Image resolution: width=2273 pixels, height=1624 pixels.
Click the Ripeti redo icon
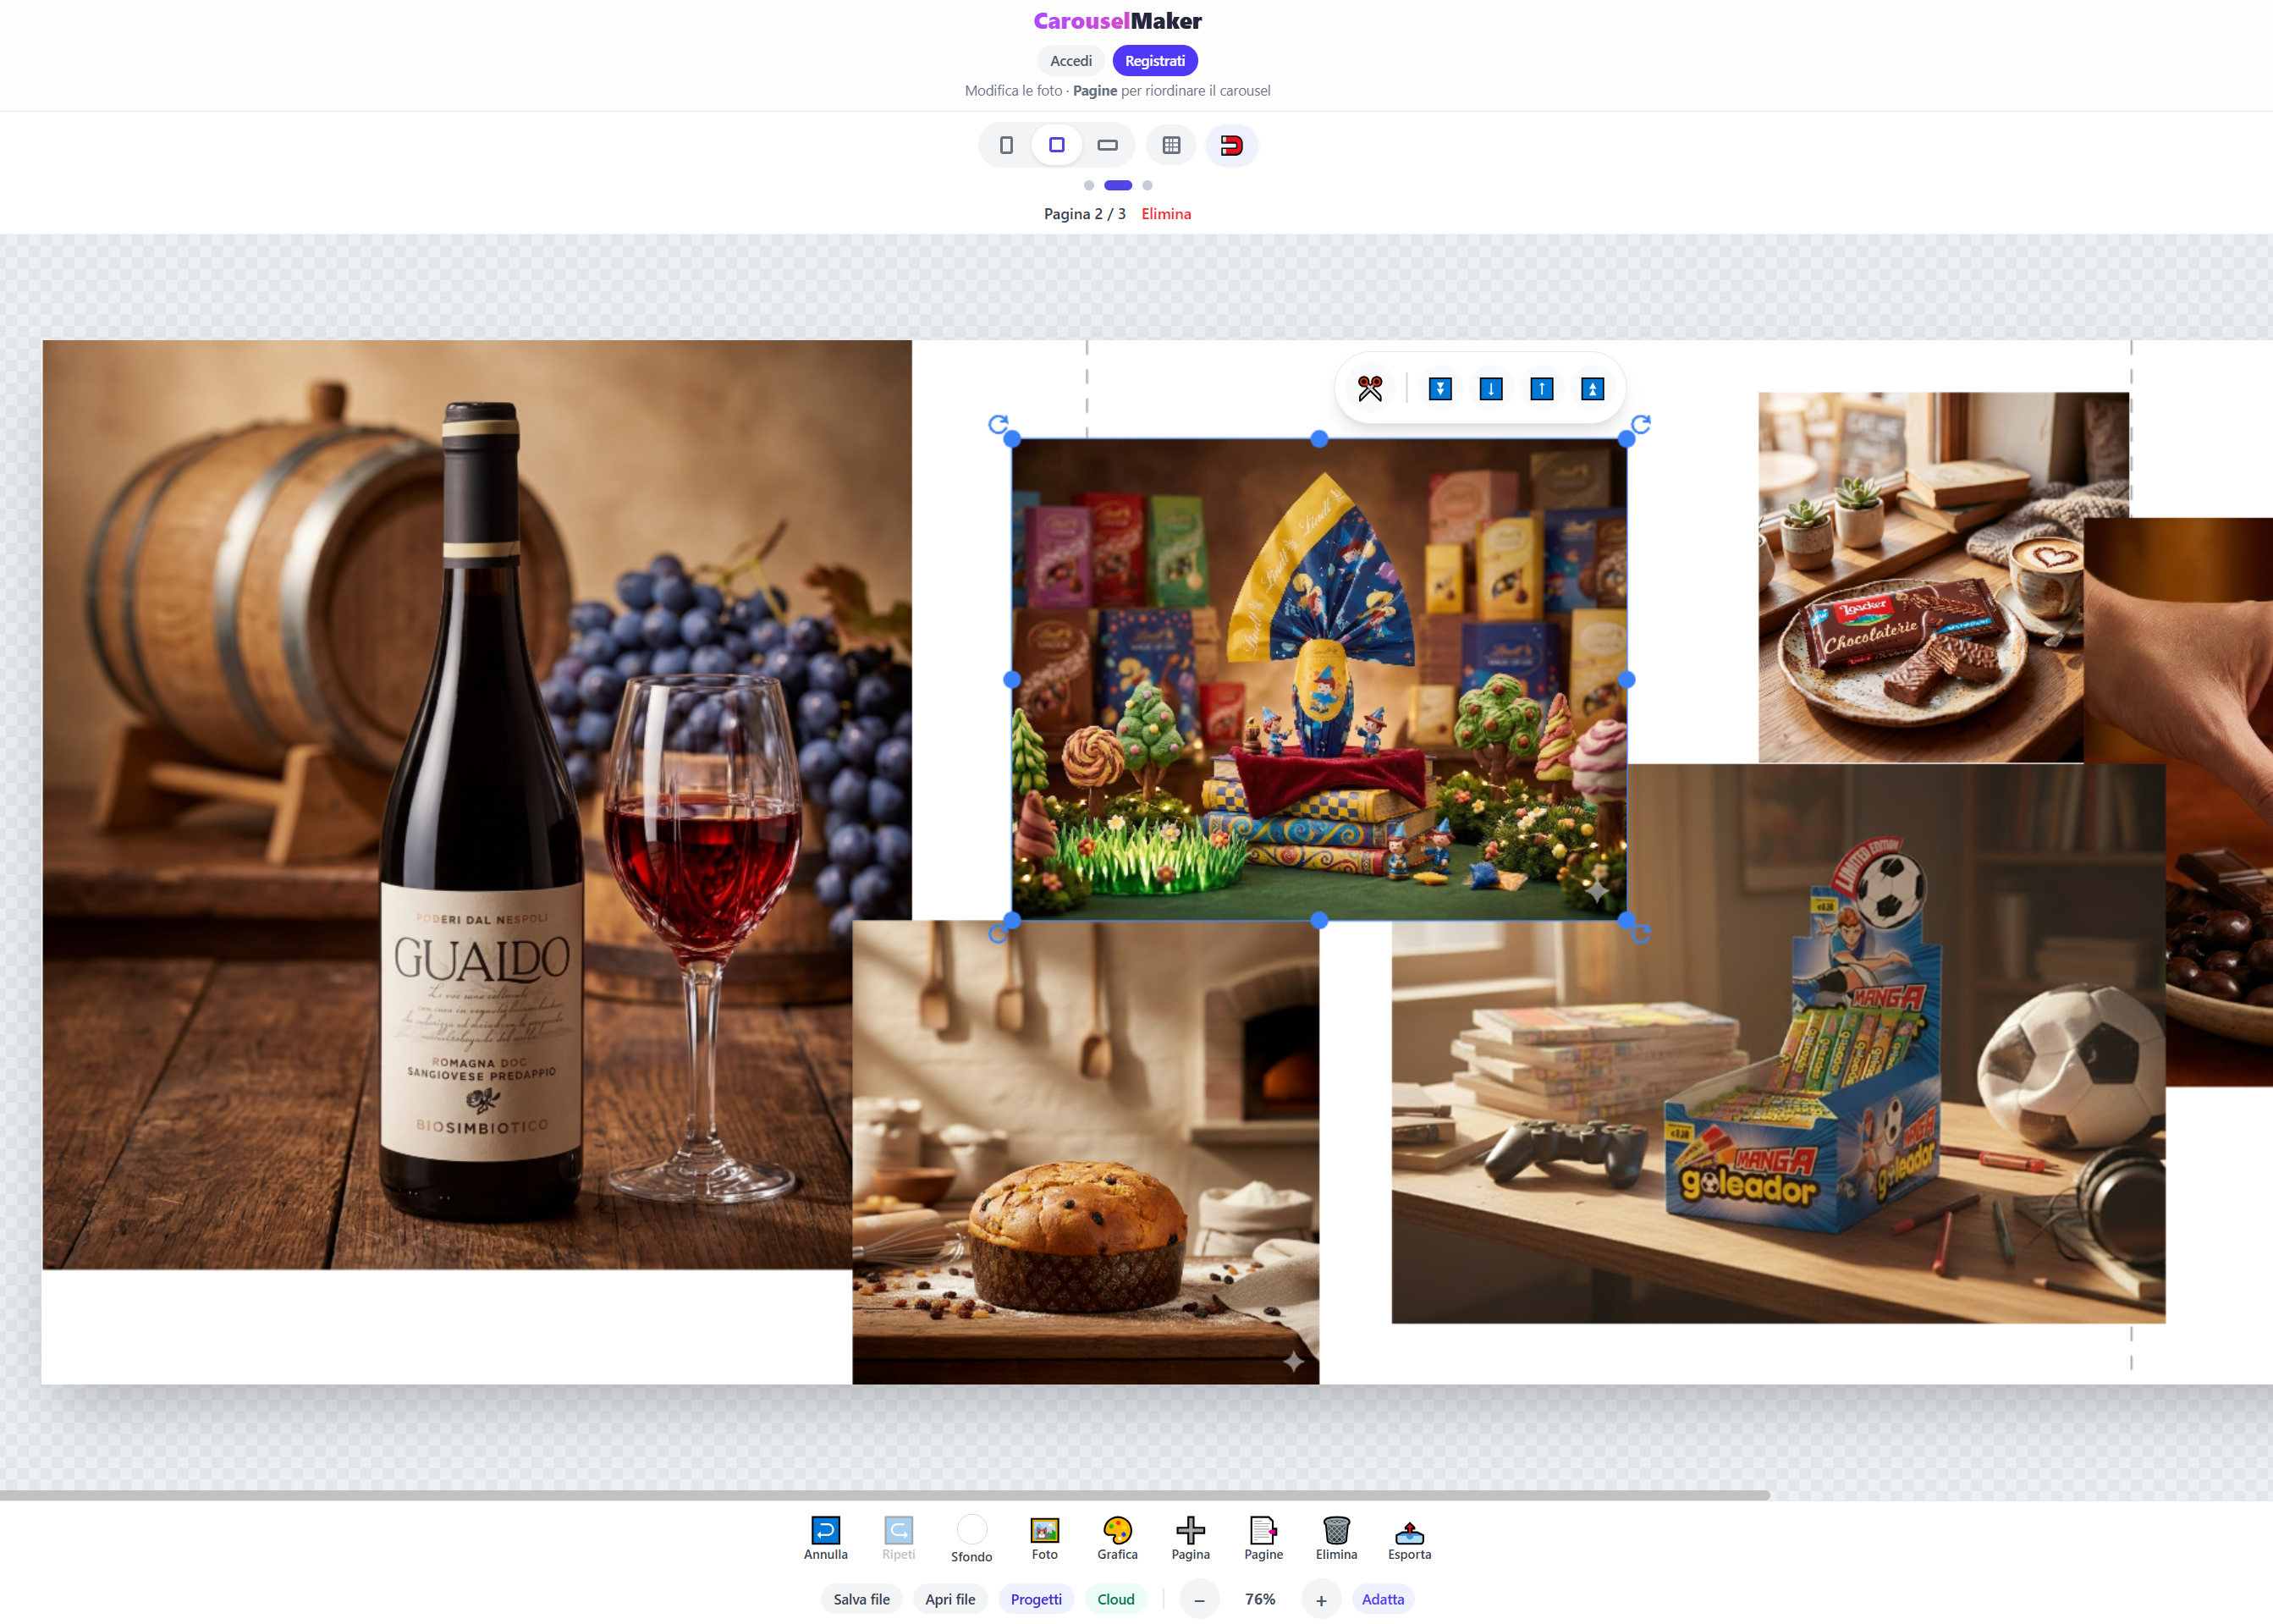pyautogui.click(x=898, y=1529)
